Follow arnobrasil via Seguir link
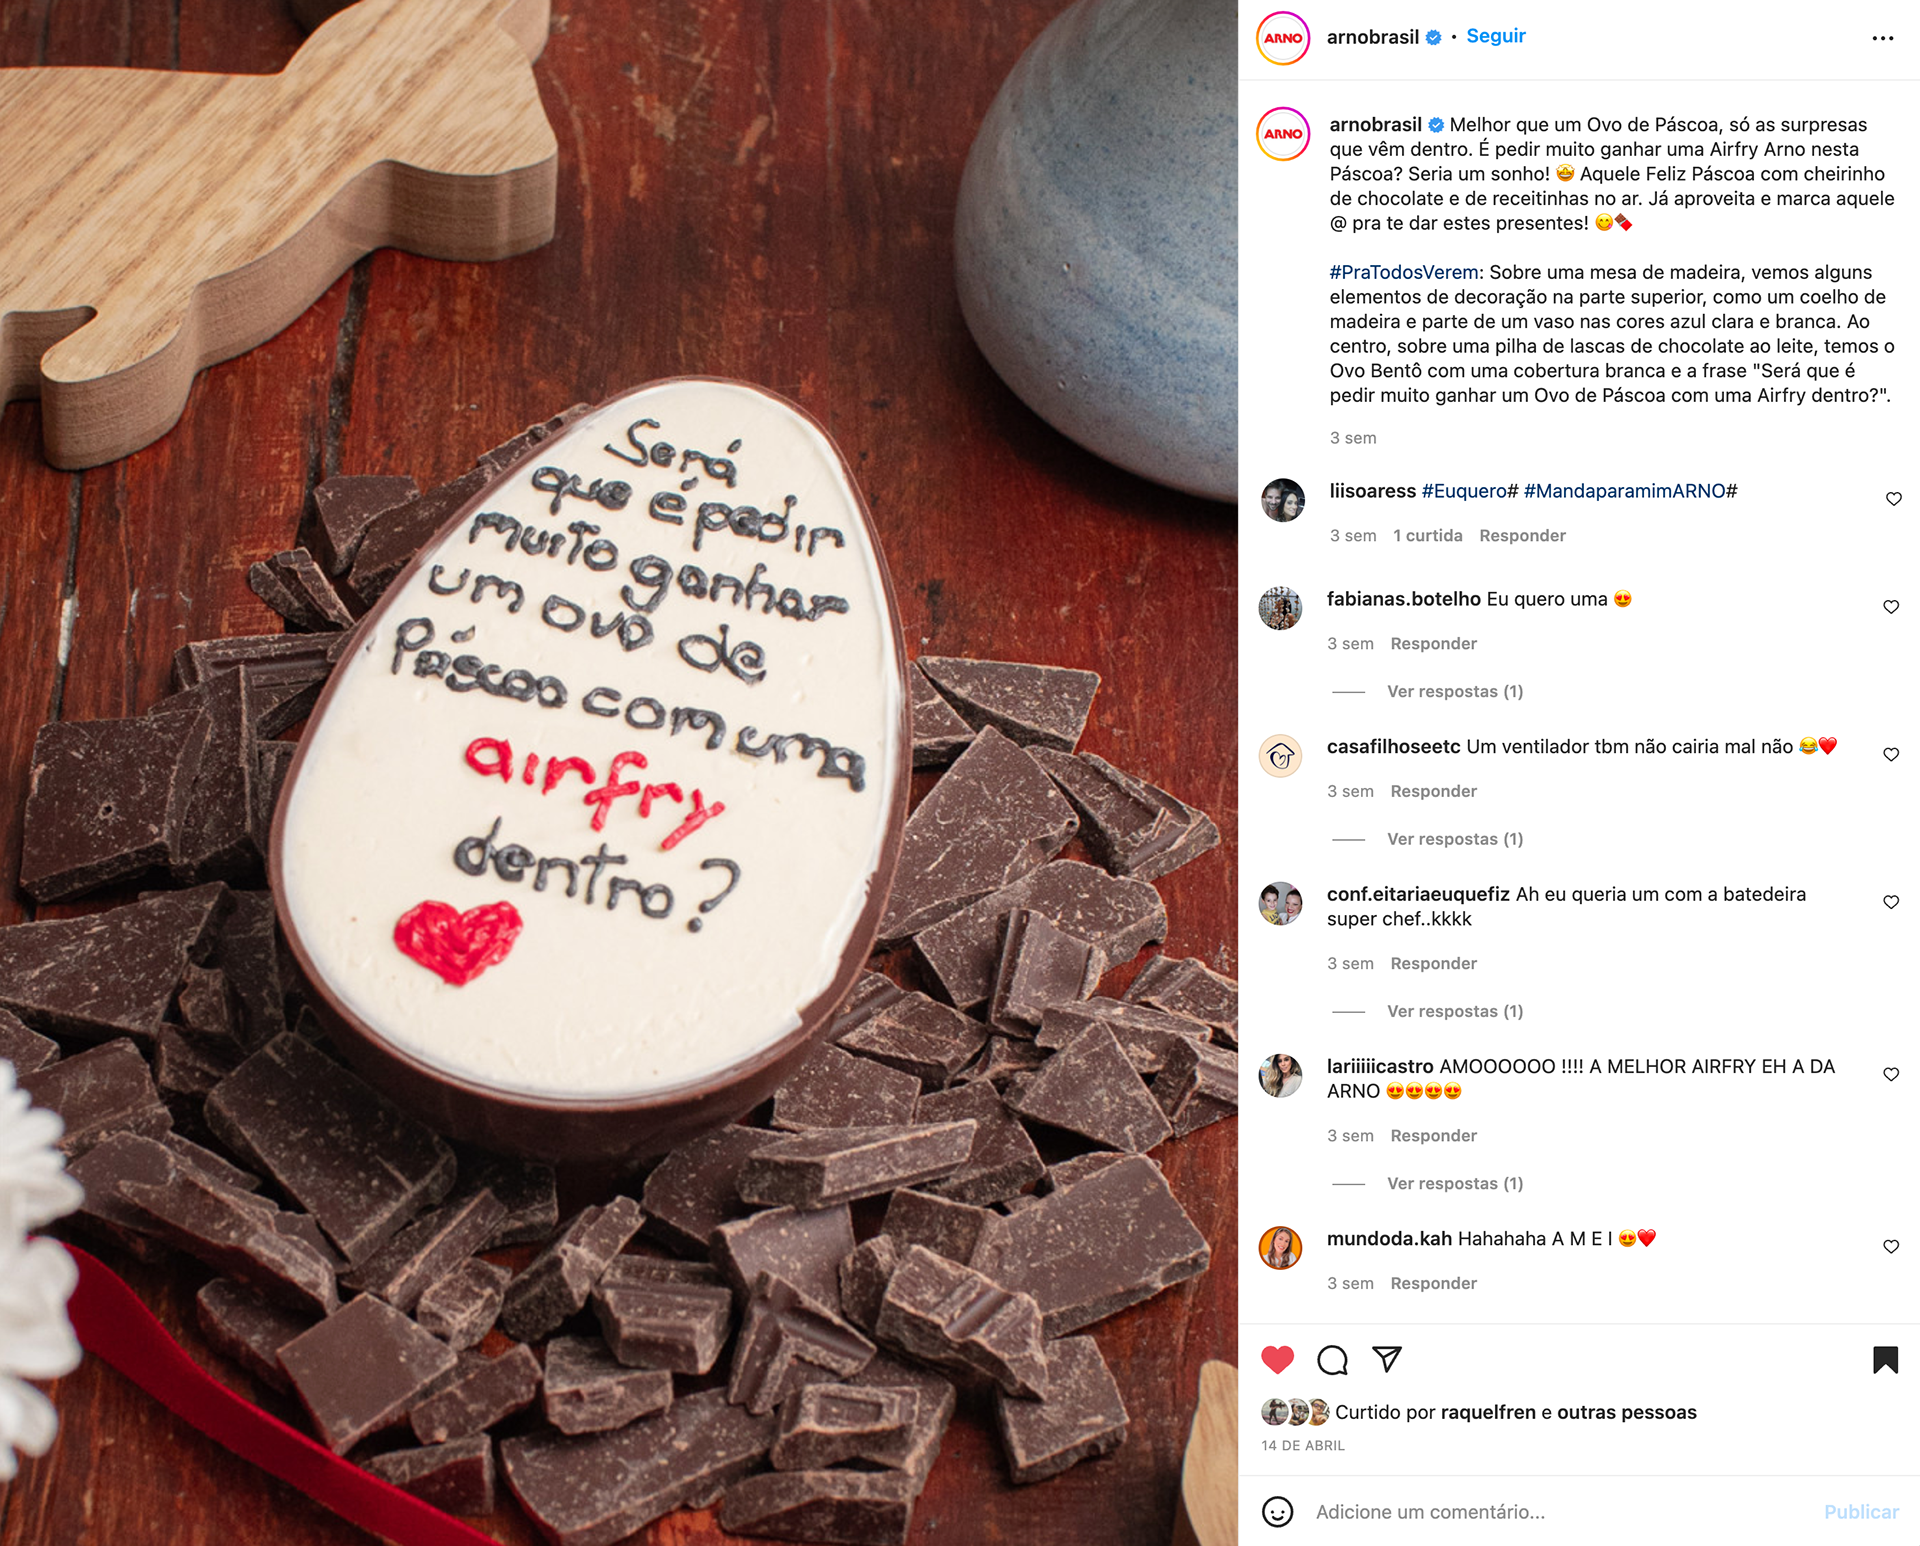This screenshot has height=1546, width=1920. tap(1495, 36)
